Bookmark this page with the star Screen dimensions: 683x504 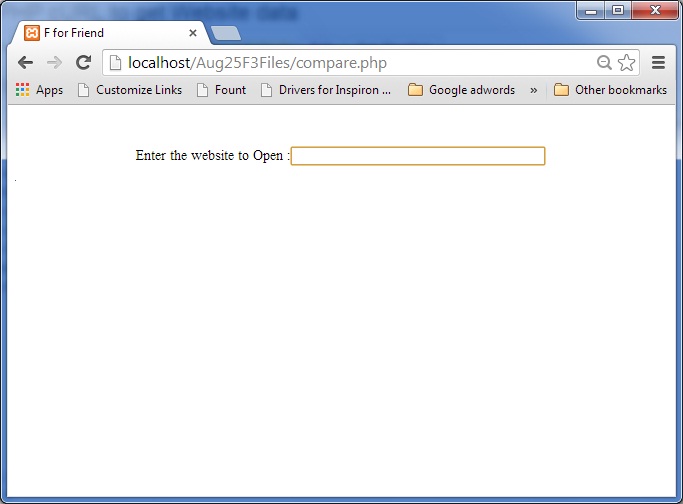point(626,63)
